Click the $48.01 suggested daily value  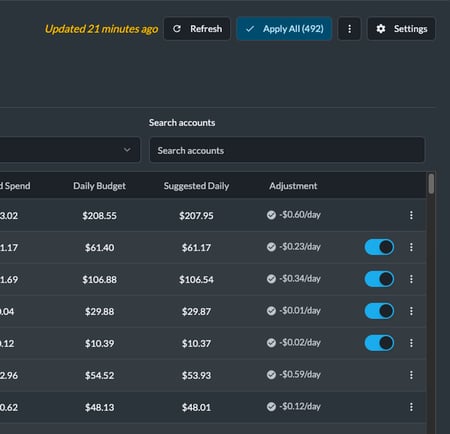pos(196,407)
